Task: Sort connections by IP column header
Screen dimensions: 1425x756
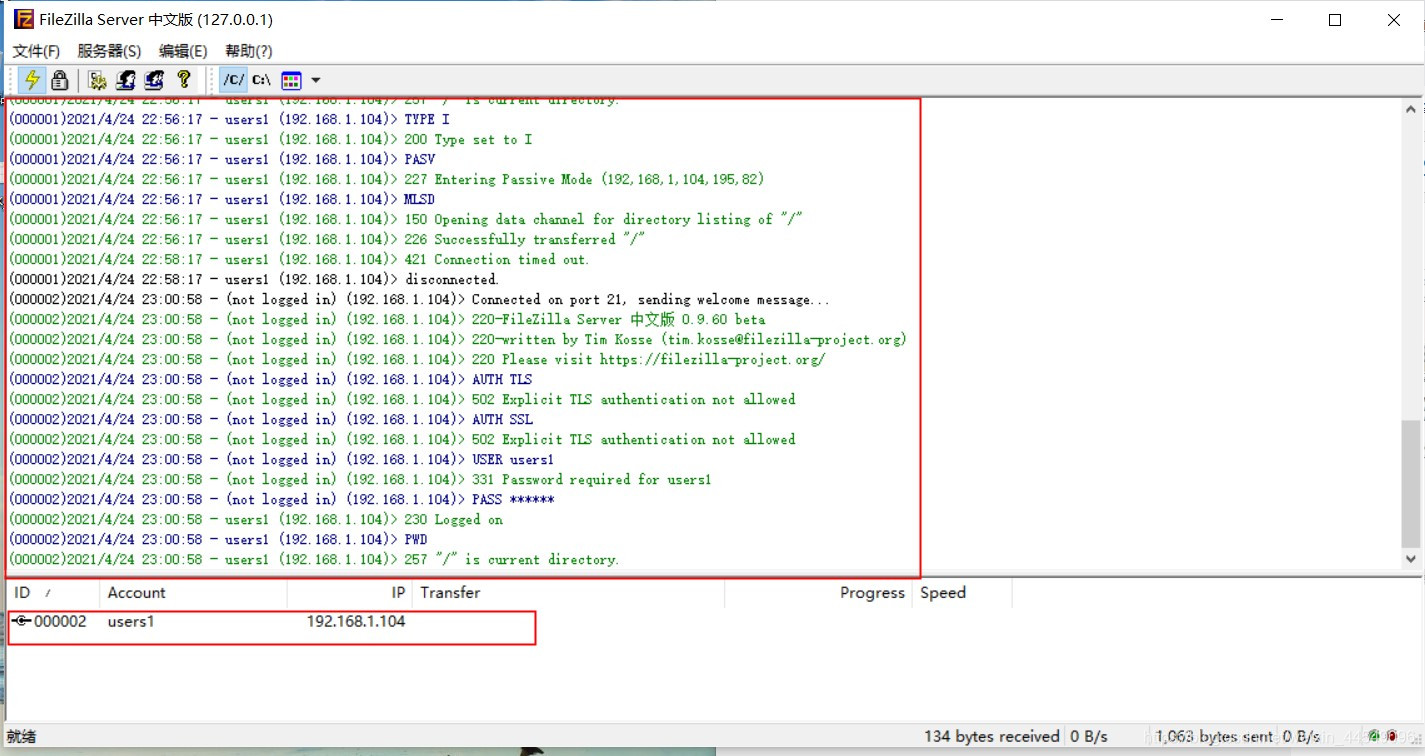Action: coord(350,593)
